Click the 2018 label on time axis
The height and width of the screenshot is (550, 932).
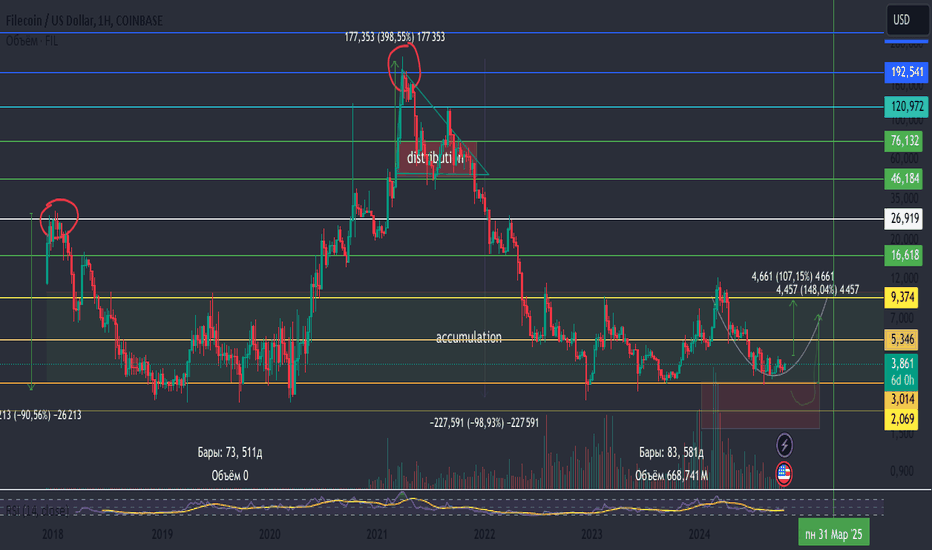tap(53, 535)
